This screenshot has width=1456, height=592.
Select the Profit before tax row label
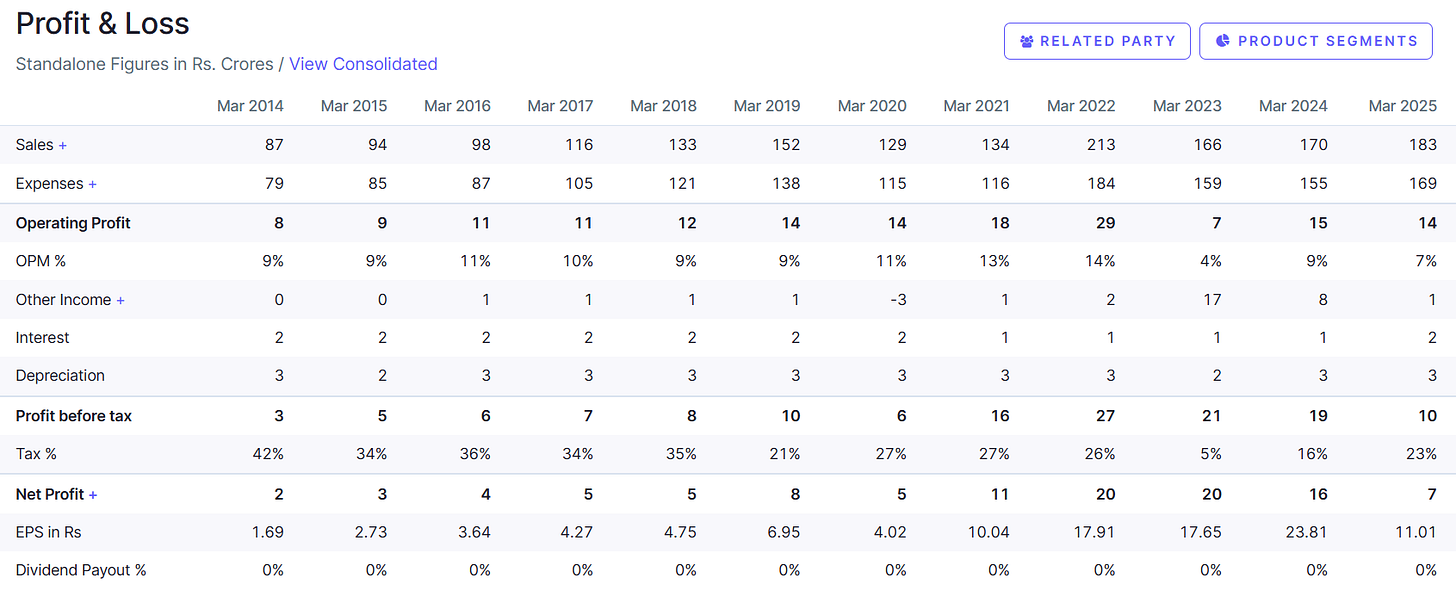point(74,416)
